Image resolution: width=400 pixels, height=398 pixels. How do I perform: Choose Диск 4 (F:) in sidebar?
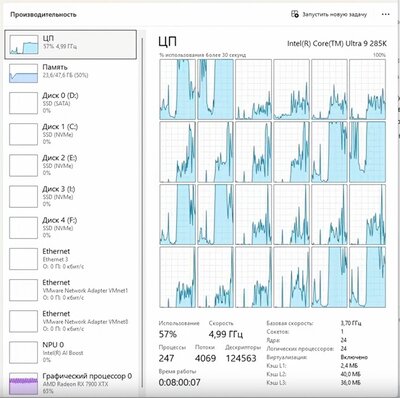tap(70, 228)
